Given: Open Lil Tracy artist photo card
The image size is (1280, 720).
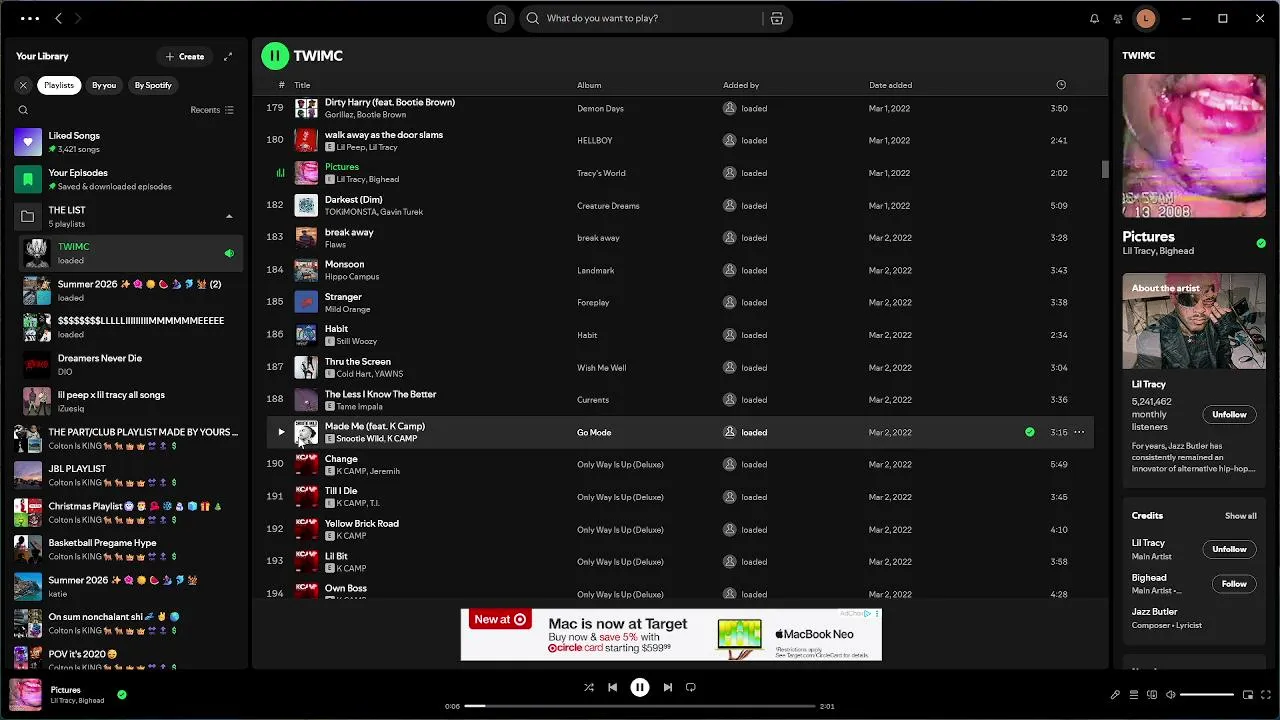Looking at the screenshot, I should coord(1194,321).
